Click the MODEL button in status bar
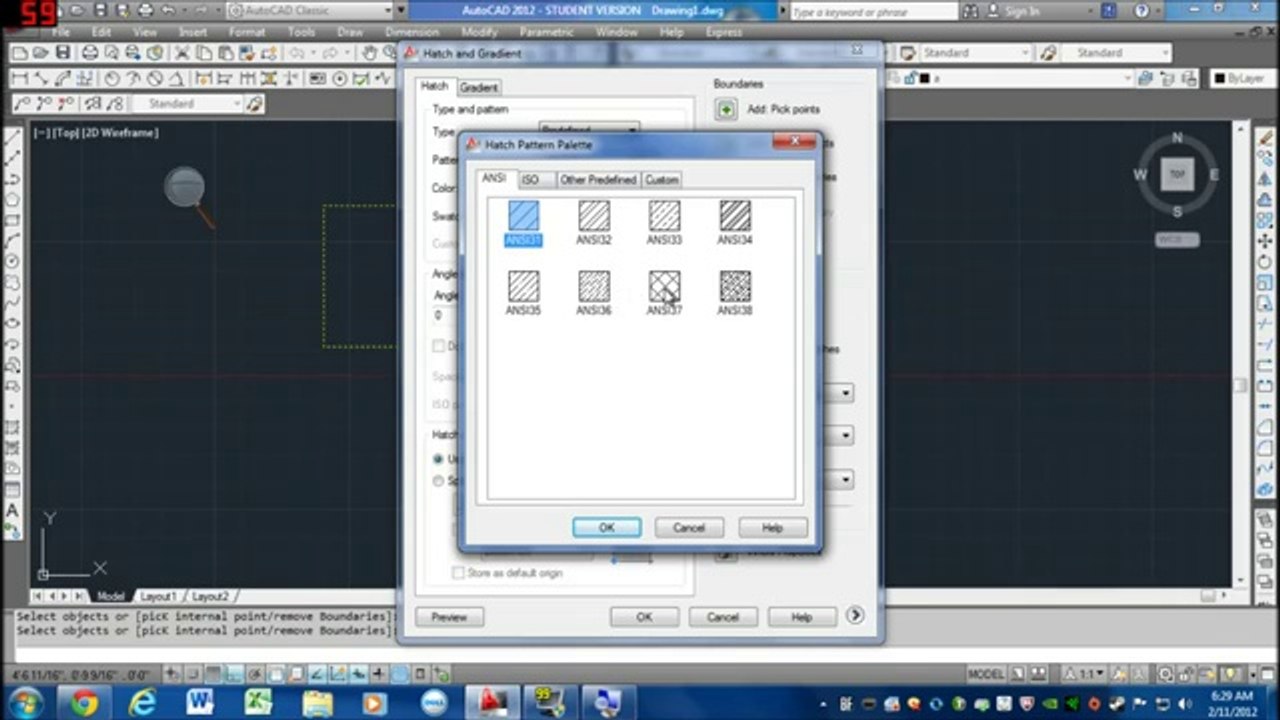The height and width of the screenshot is (720, 1280). tap(986, 674)
